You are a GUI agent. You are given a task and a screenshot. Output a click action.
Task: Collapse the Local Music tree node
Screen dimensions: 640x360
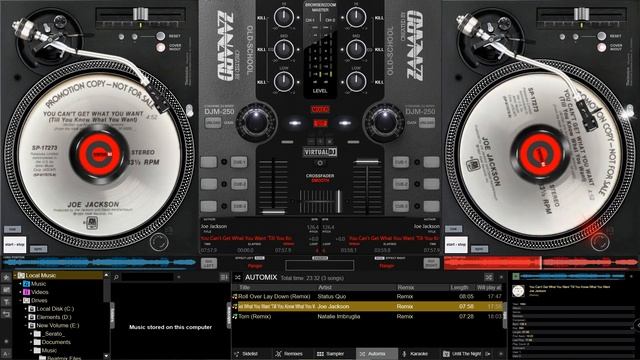(x=15, y=276)
